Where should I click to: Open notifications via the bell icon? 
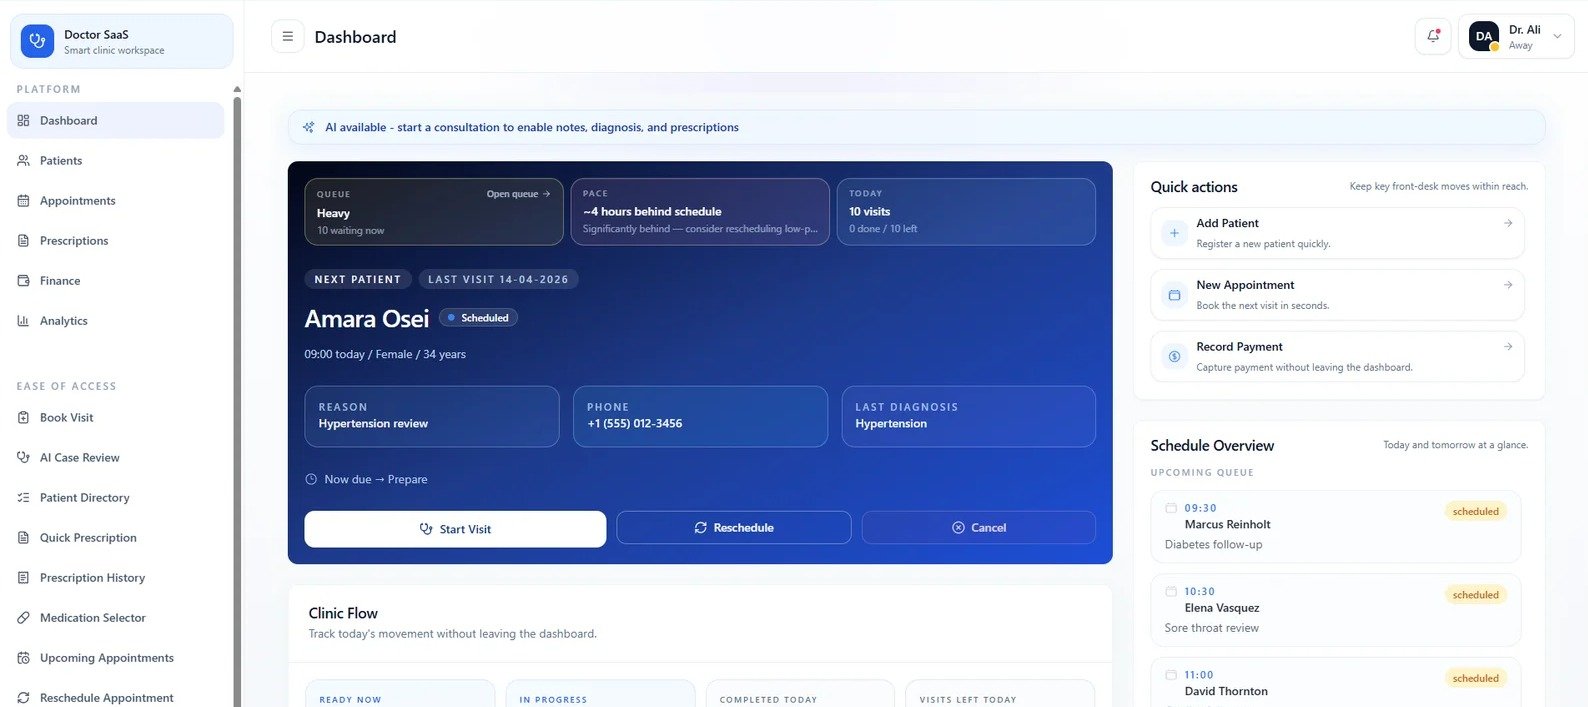coord(1433,36)
